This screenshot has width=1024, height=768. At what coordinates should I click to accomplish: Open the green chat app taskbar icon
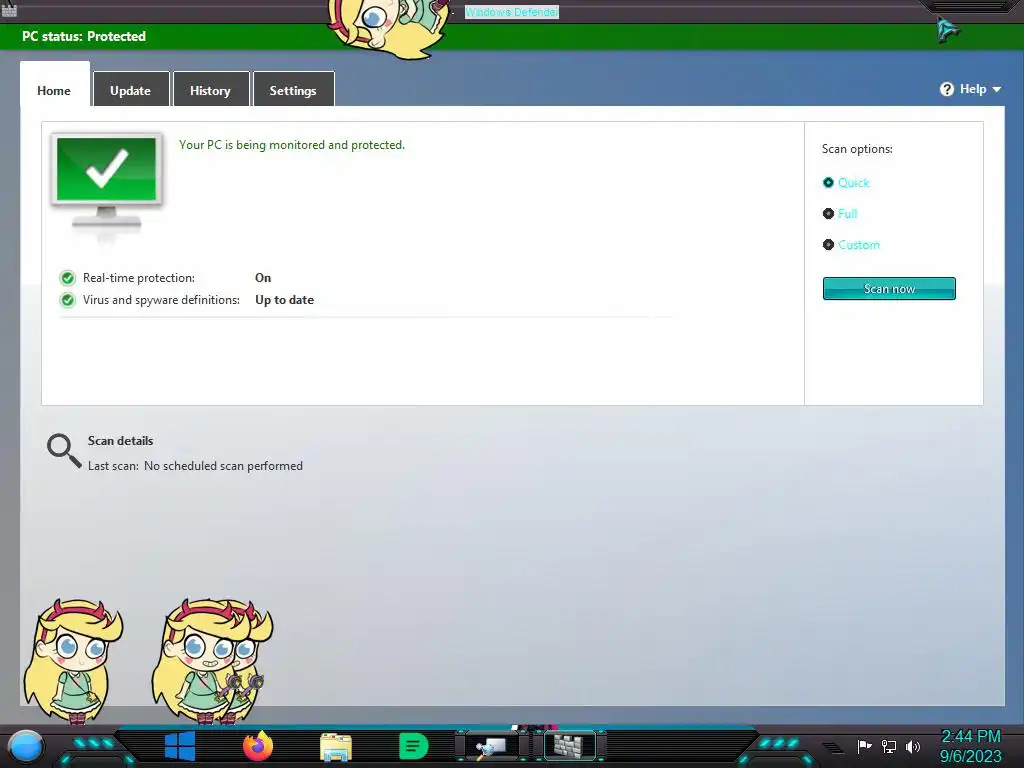coord(413,746)
